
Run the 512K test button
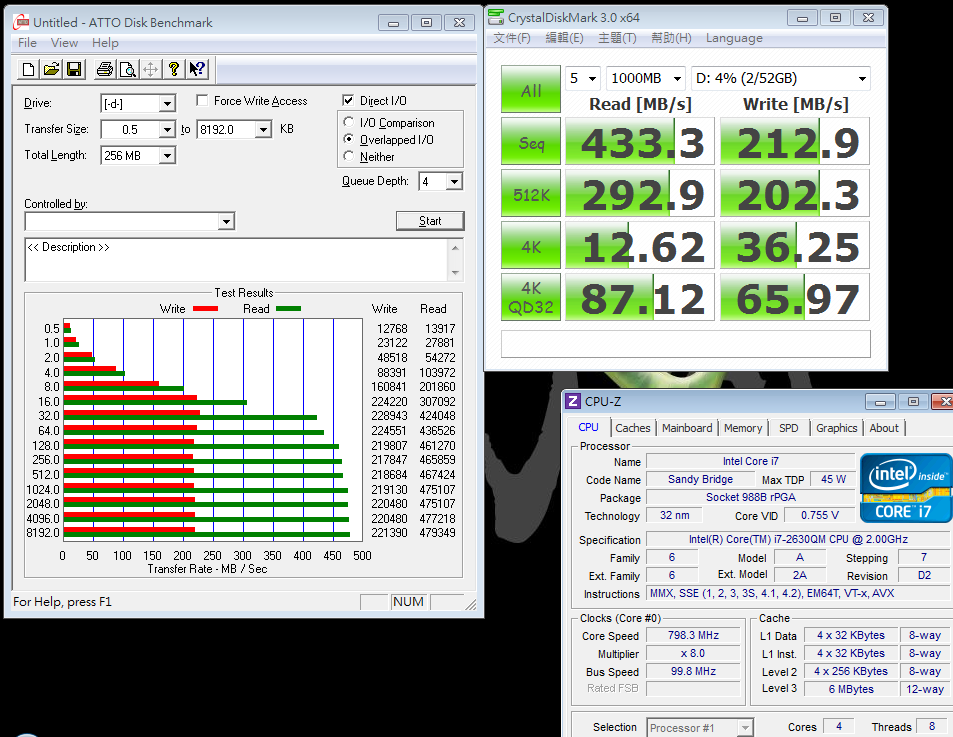point(531,194)
